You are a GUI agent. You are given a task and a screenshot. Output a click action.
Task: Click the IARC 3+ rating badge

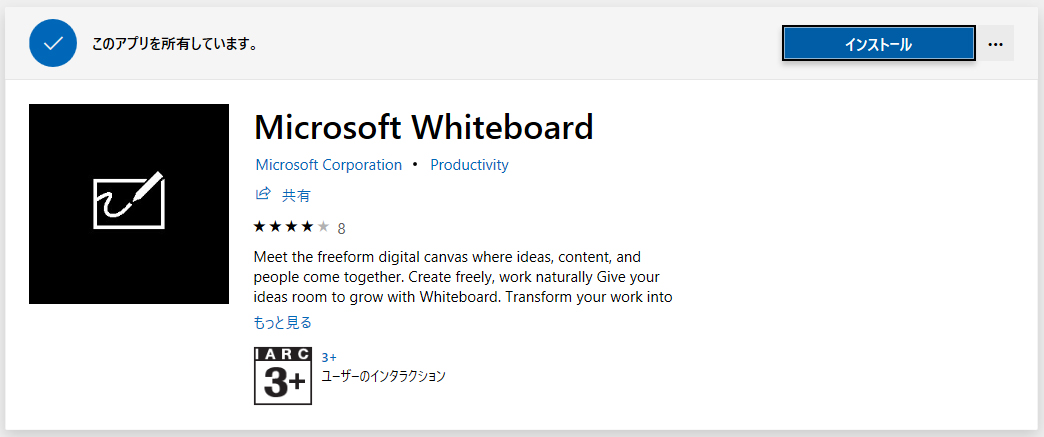click(283, 376)
